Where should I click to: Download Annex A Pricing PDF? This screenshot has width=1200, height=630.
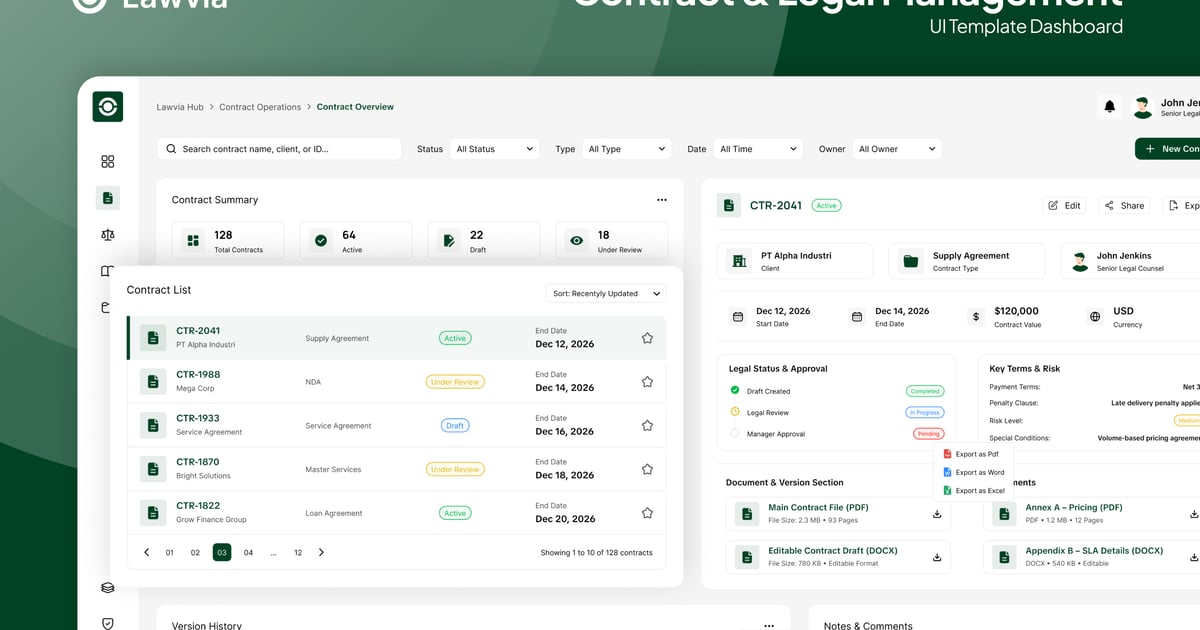pyautogui.click(x=1194, y=514)
